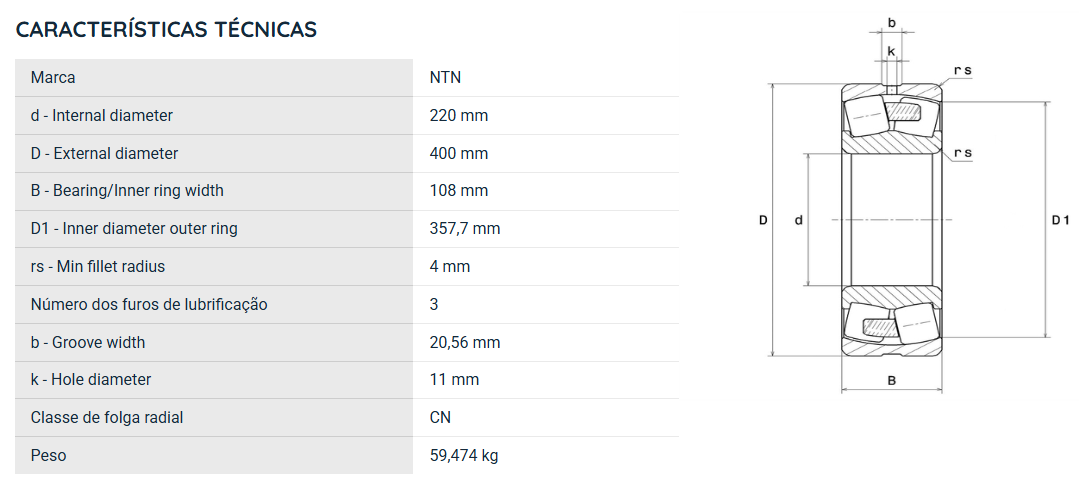Image resolution: width=1081 pixels, height=488 pixels.
Task: Click the D1 dimension label in diagram
Action: pos(1060,221)
